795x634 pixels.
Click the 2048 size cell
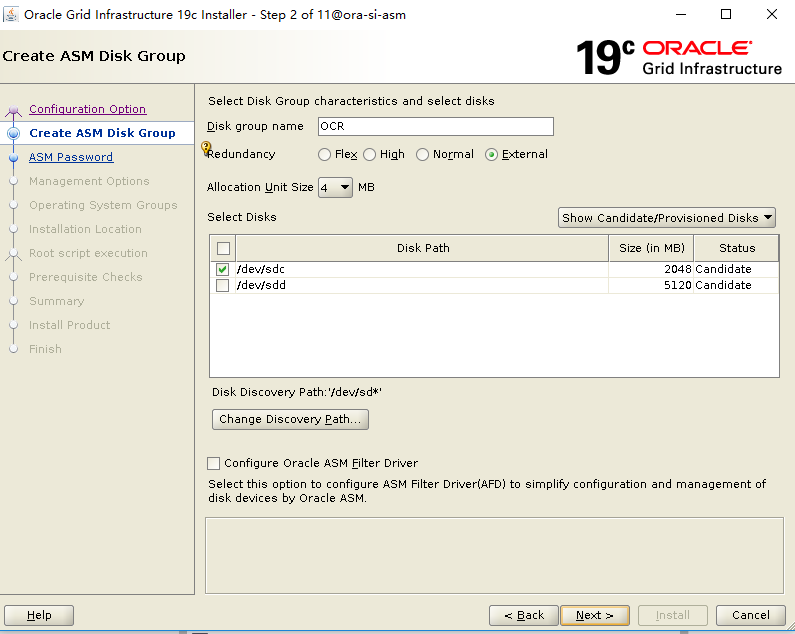652,269
